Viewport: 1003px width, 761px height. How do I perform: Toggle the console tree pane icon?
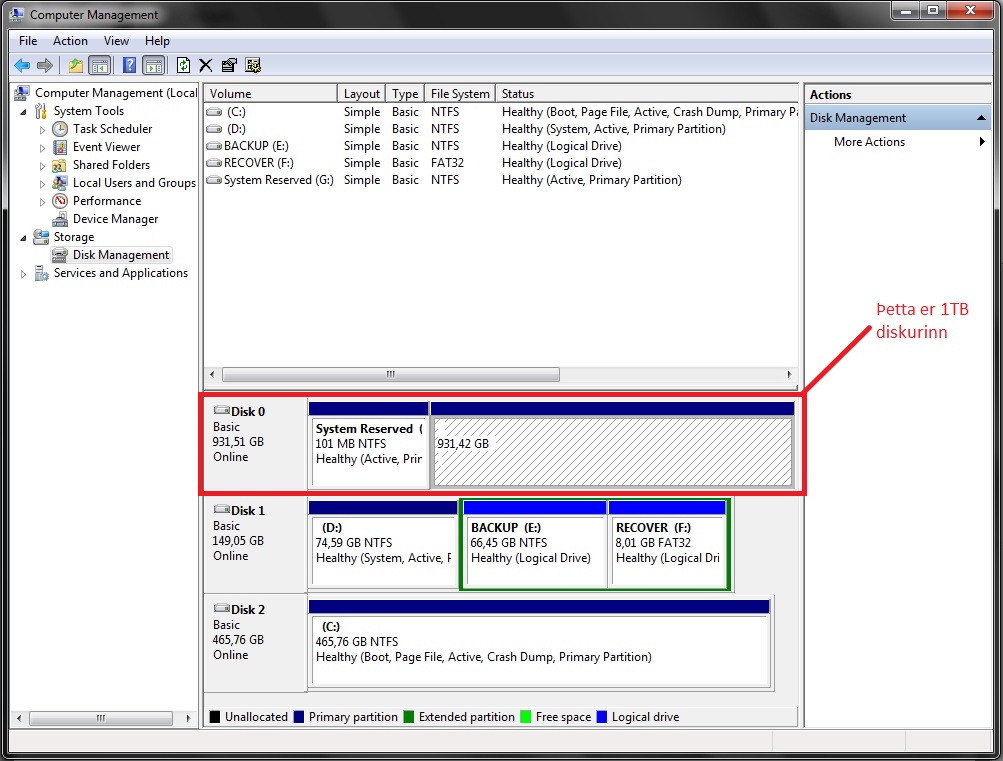pyautogui.click(x=101, y=65)
